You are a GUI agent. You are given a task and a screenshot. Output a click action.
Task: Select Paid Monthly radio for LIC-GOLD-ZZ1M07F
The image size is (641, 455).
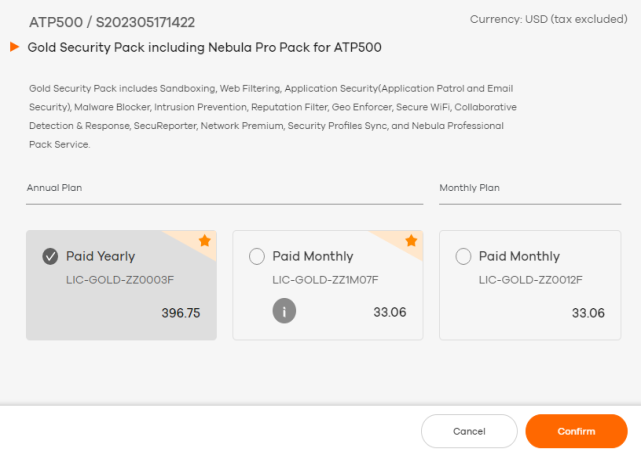coord(257,256)
